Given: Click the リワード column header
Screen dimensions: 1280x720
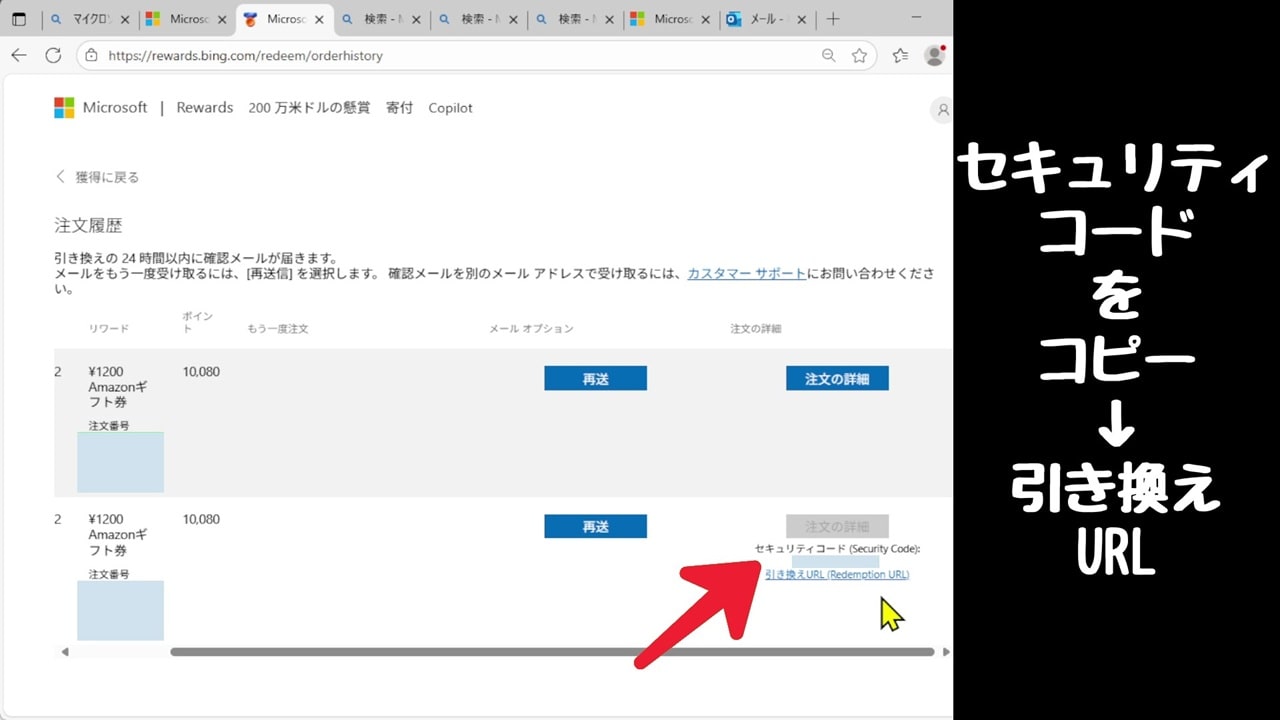Looking at the screenshot, I should [108, 329].
